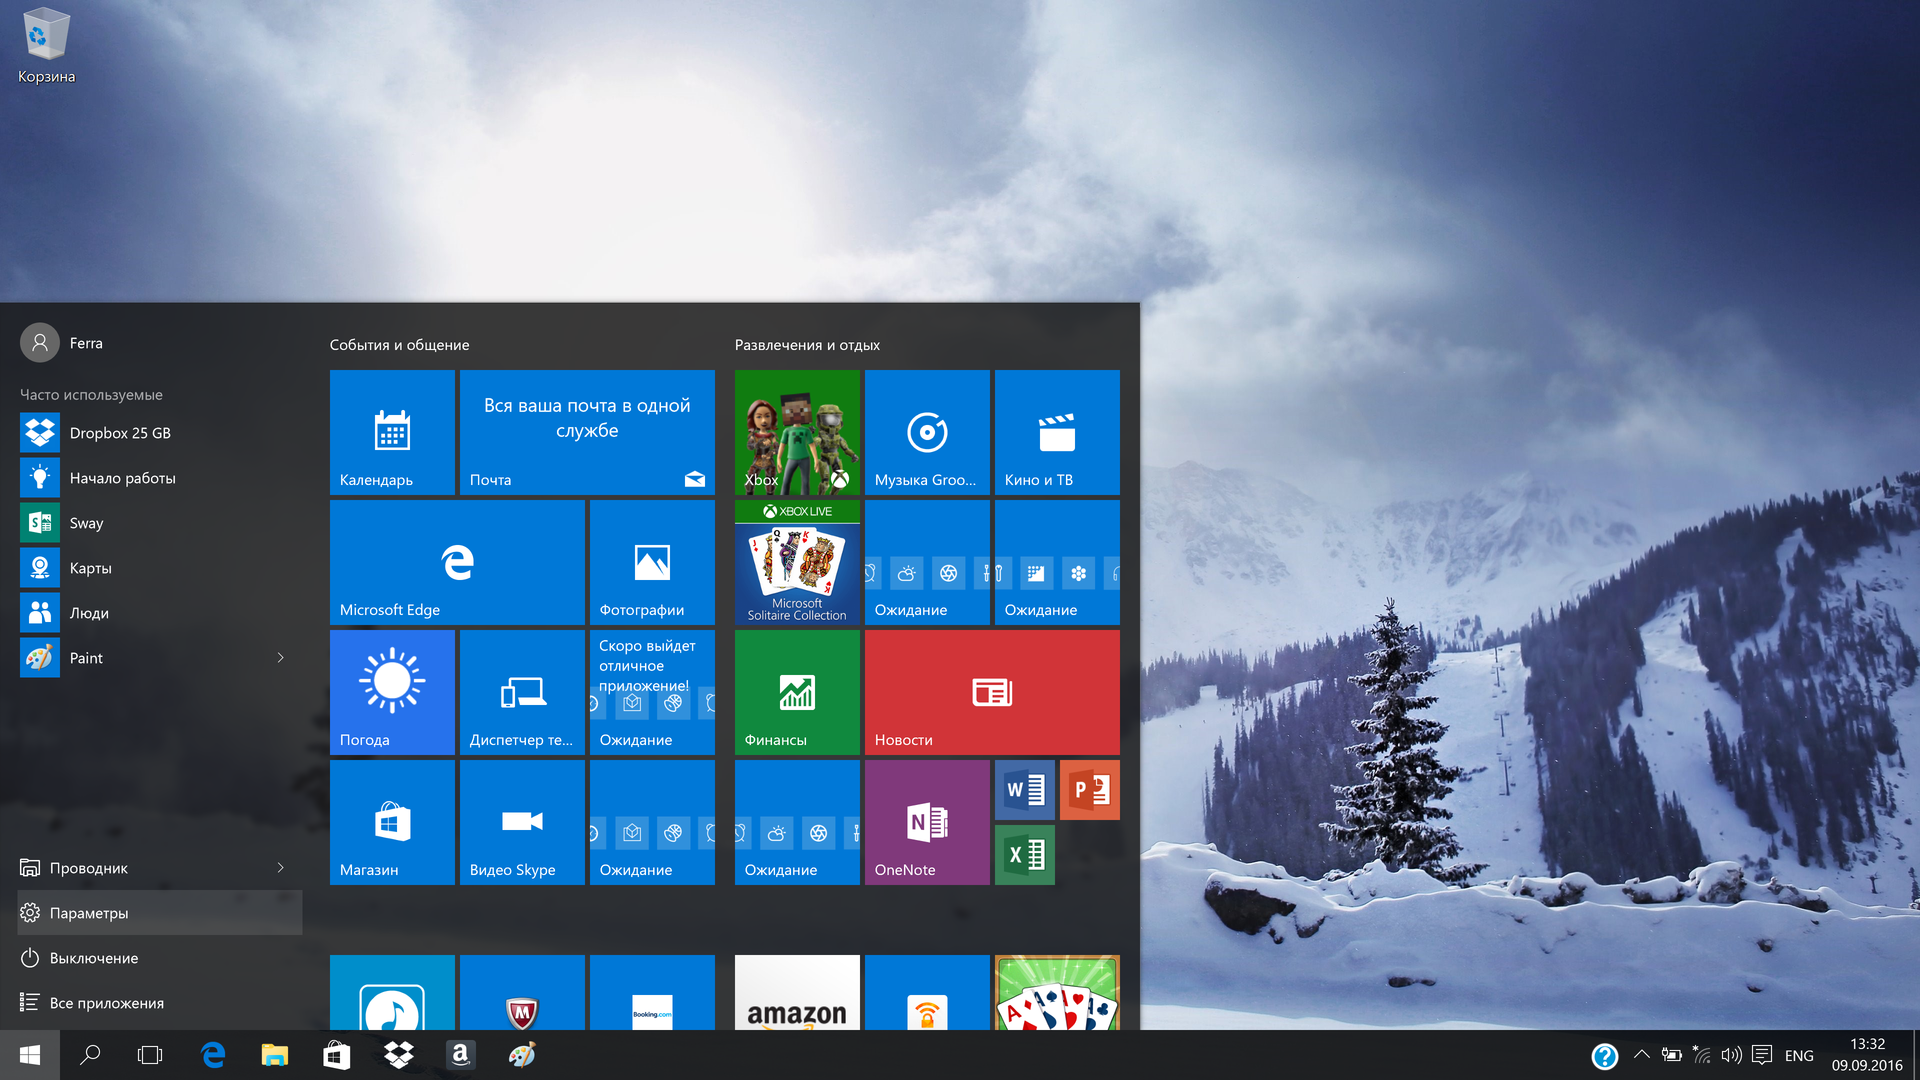The height and width of the screenshot is (1080, 1920).
Task: Open the PowerPoint tile
Action: pyautogui.click(x=1089, y=790)
